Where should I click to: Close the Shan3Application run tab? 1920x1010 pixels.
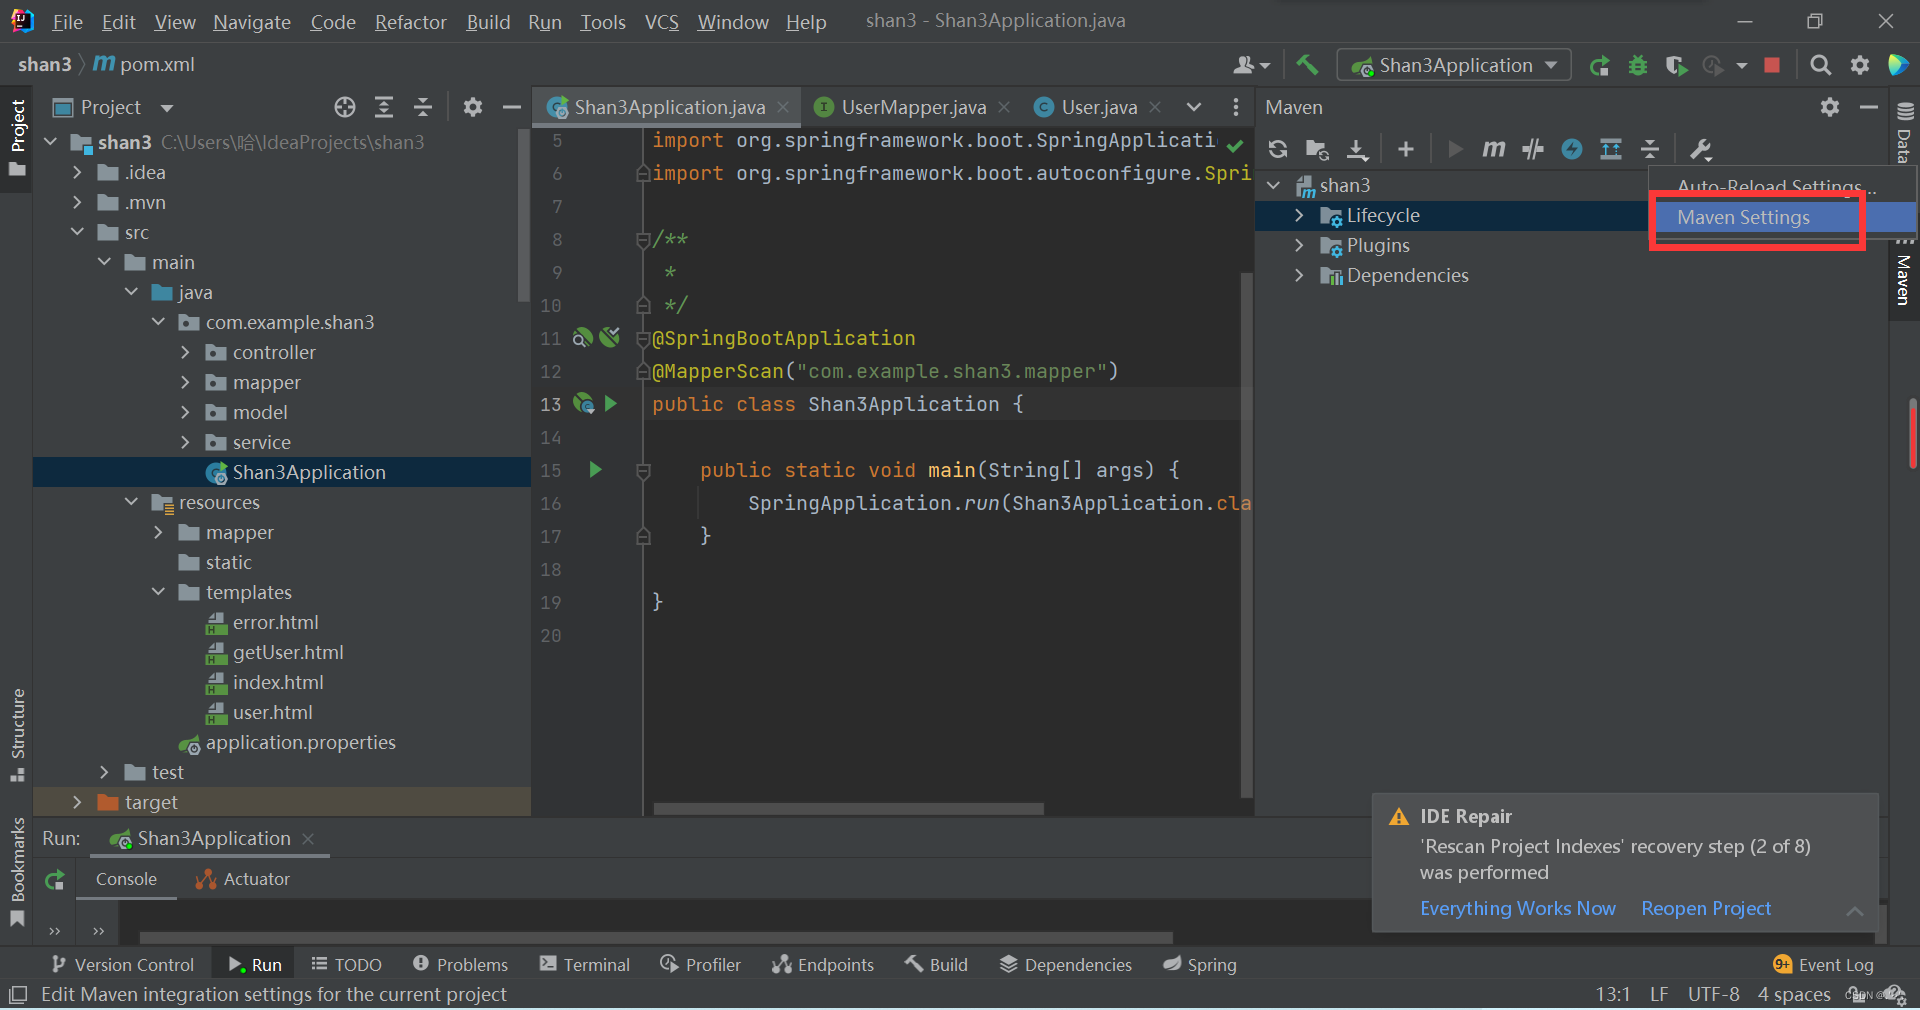[308, 839]
